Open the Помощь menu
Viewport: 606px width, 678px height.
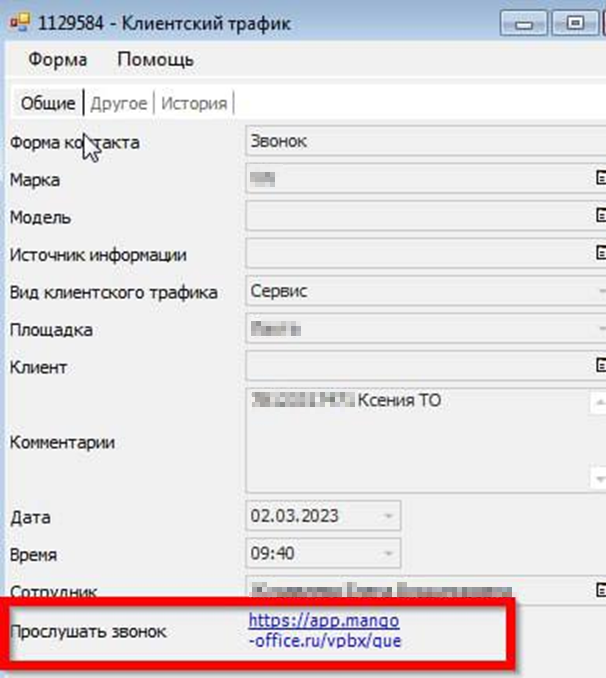(155, 60)
